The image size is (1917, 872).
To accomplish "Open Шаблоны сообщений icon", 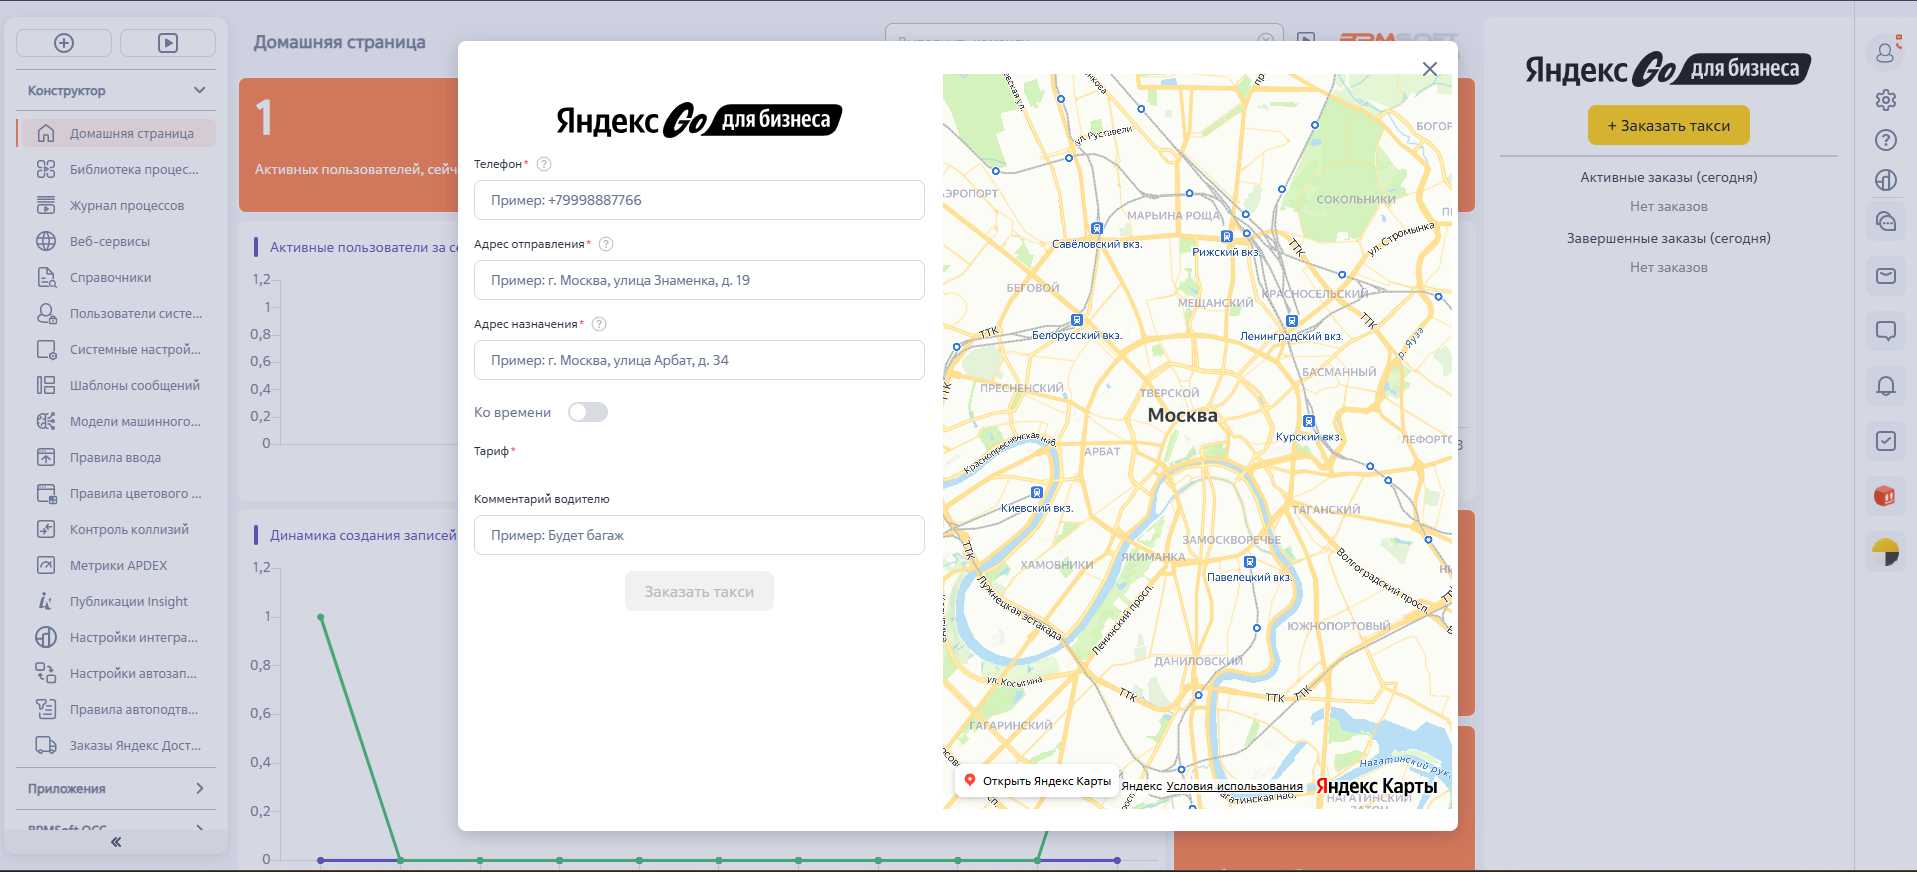I will click(x=46, y=385).
